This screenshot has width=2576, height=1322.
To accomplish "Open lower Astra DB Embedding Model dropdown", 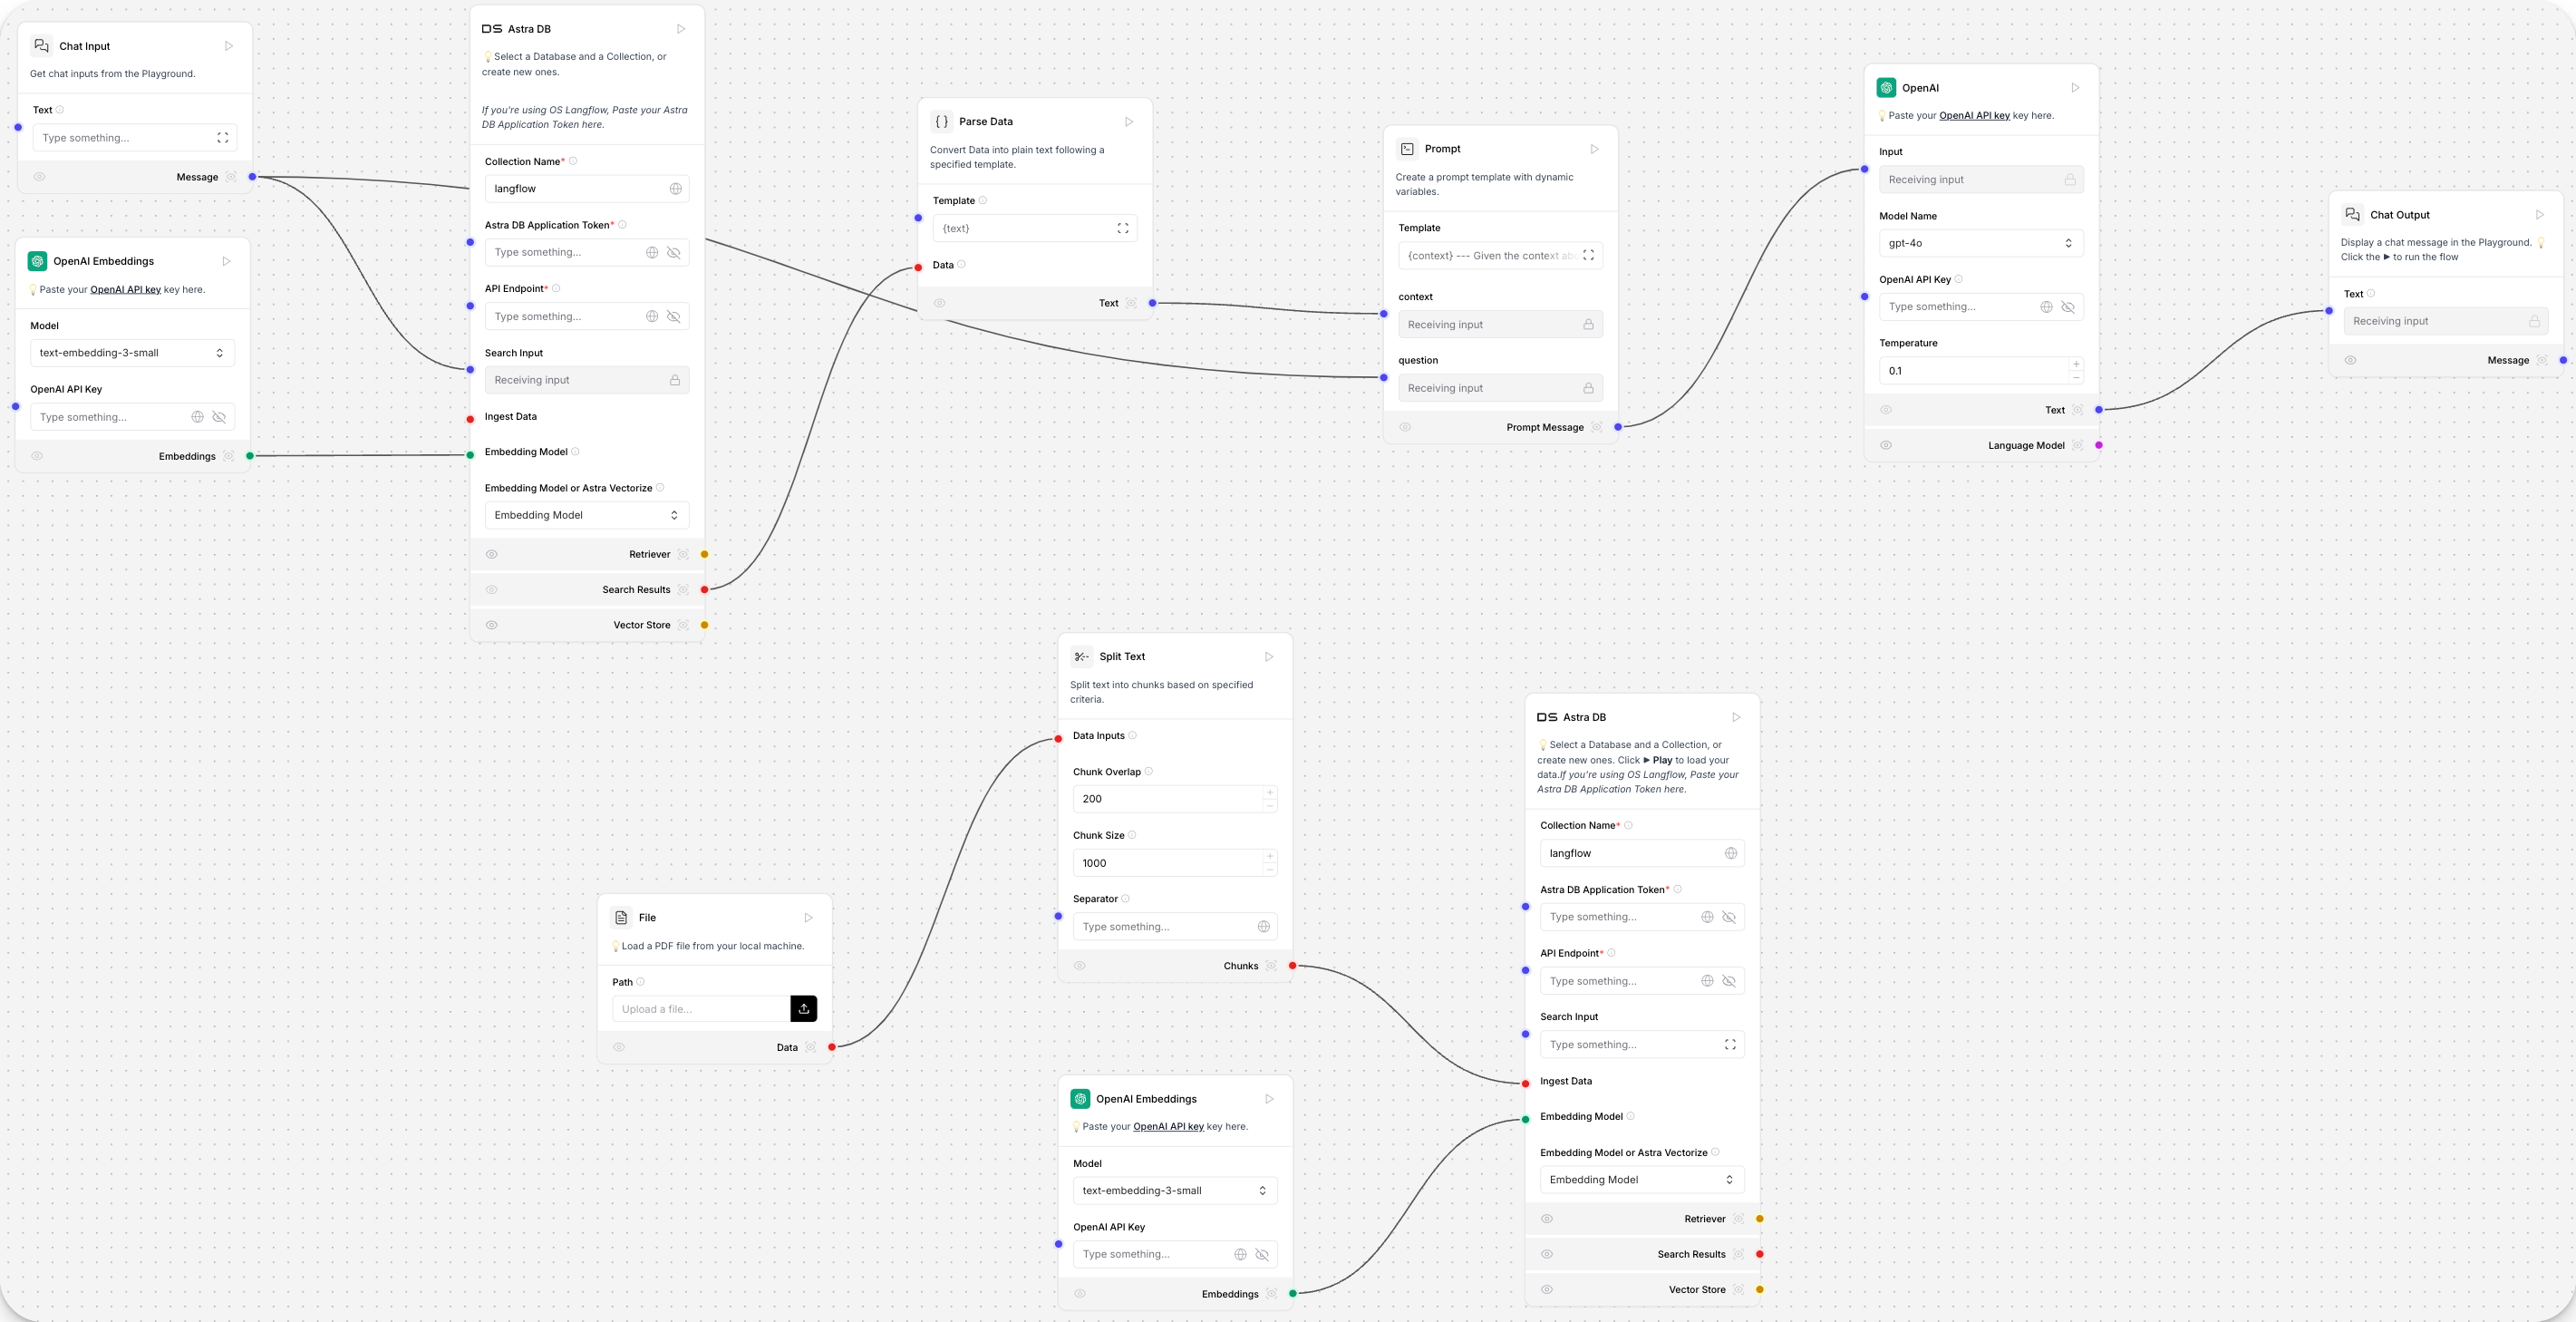I will tap(1642, 1180).
